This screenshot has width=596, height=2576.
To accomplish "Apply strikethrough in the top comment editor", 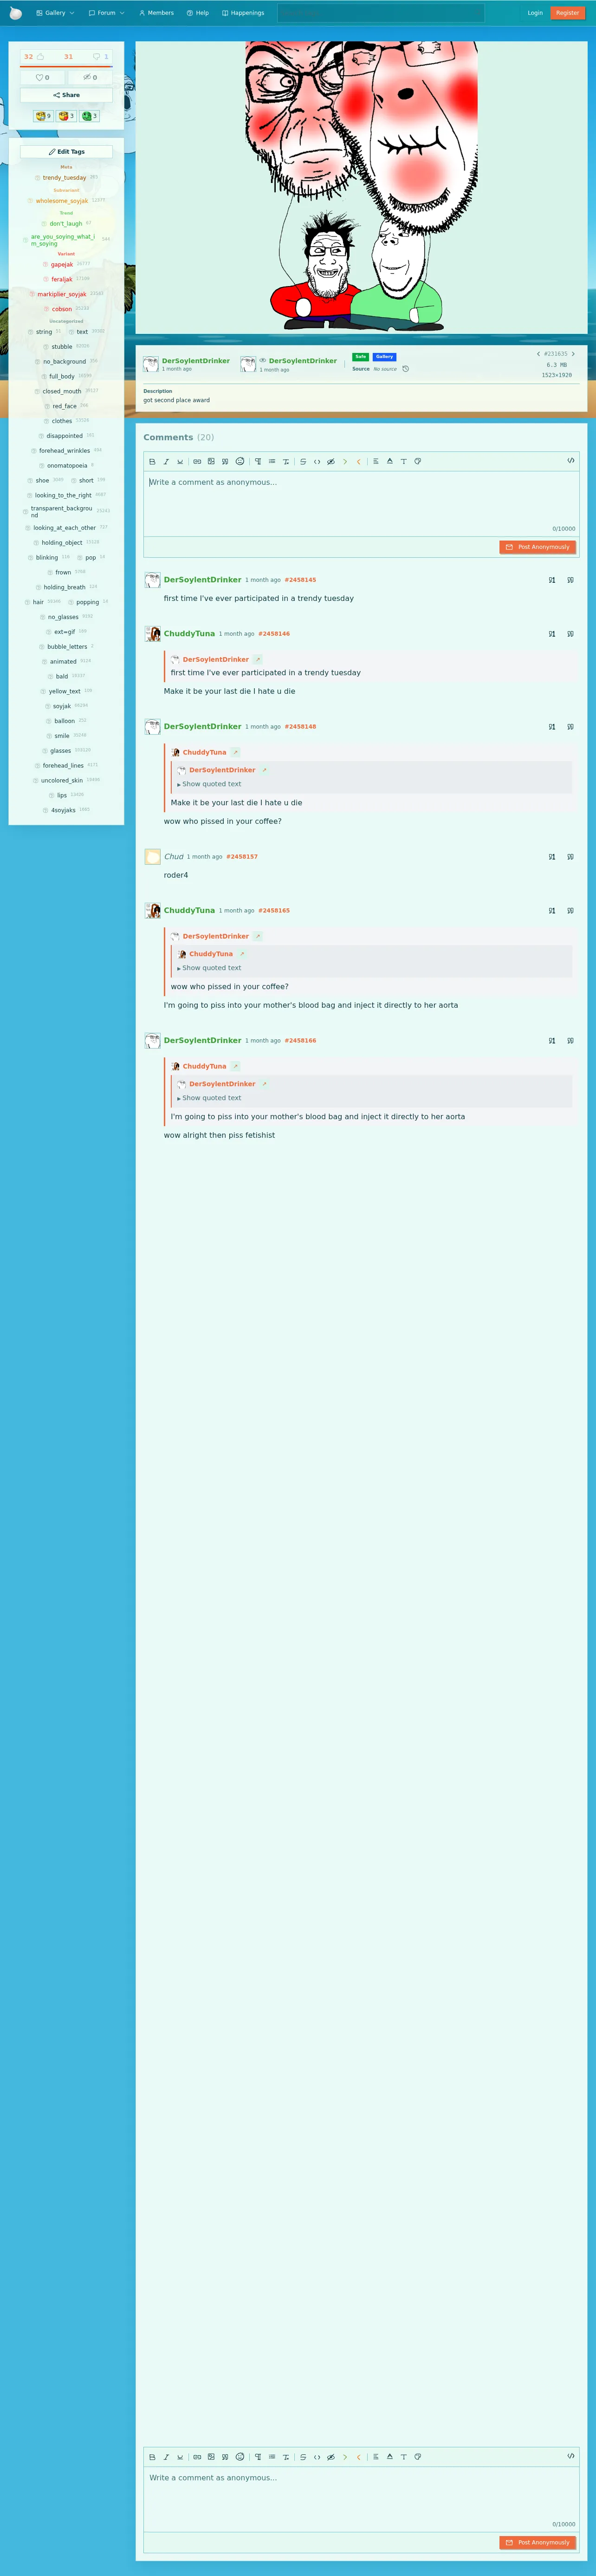I will (303, 461).
